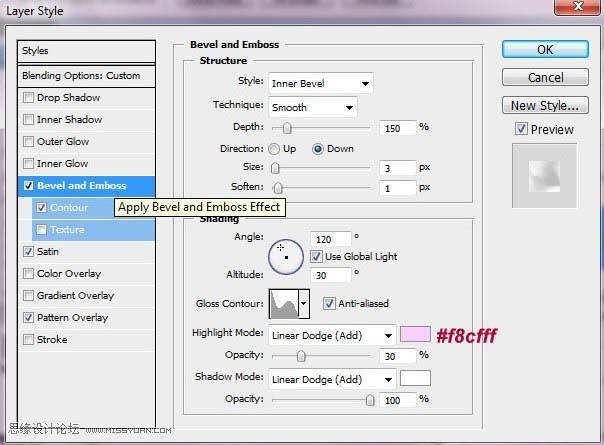The height and width of the screenshot is (445, 604).
Task: Click the highlight color swatch #f8cfff
Action: tap(415, 334)
